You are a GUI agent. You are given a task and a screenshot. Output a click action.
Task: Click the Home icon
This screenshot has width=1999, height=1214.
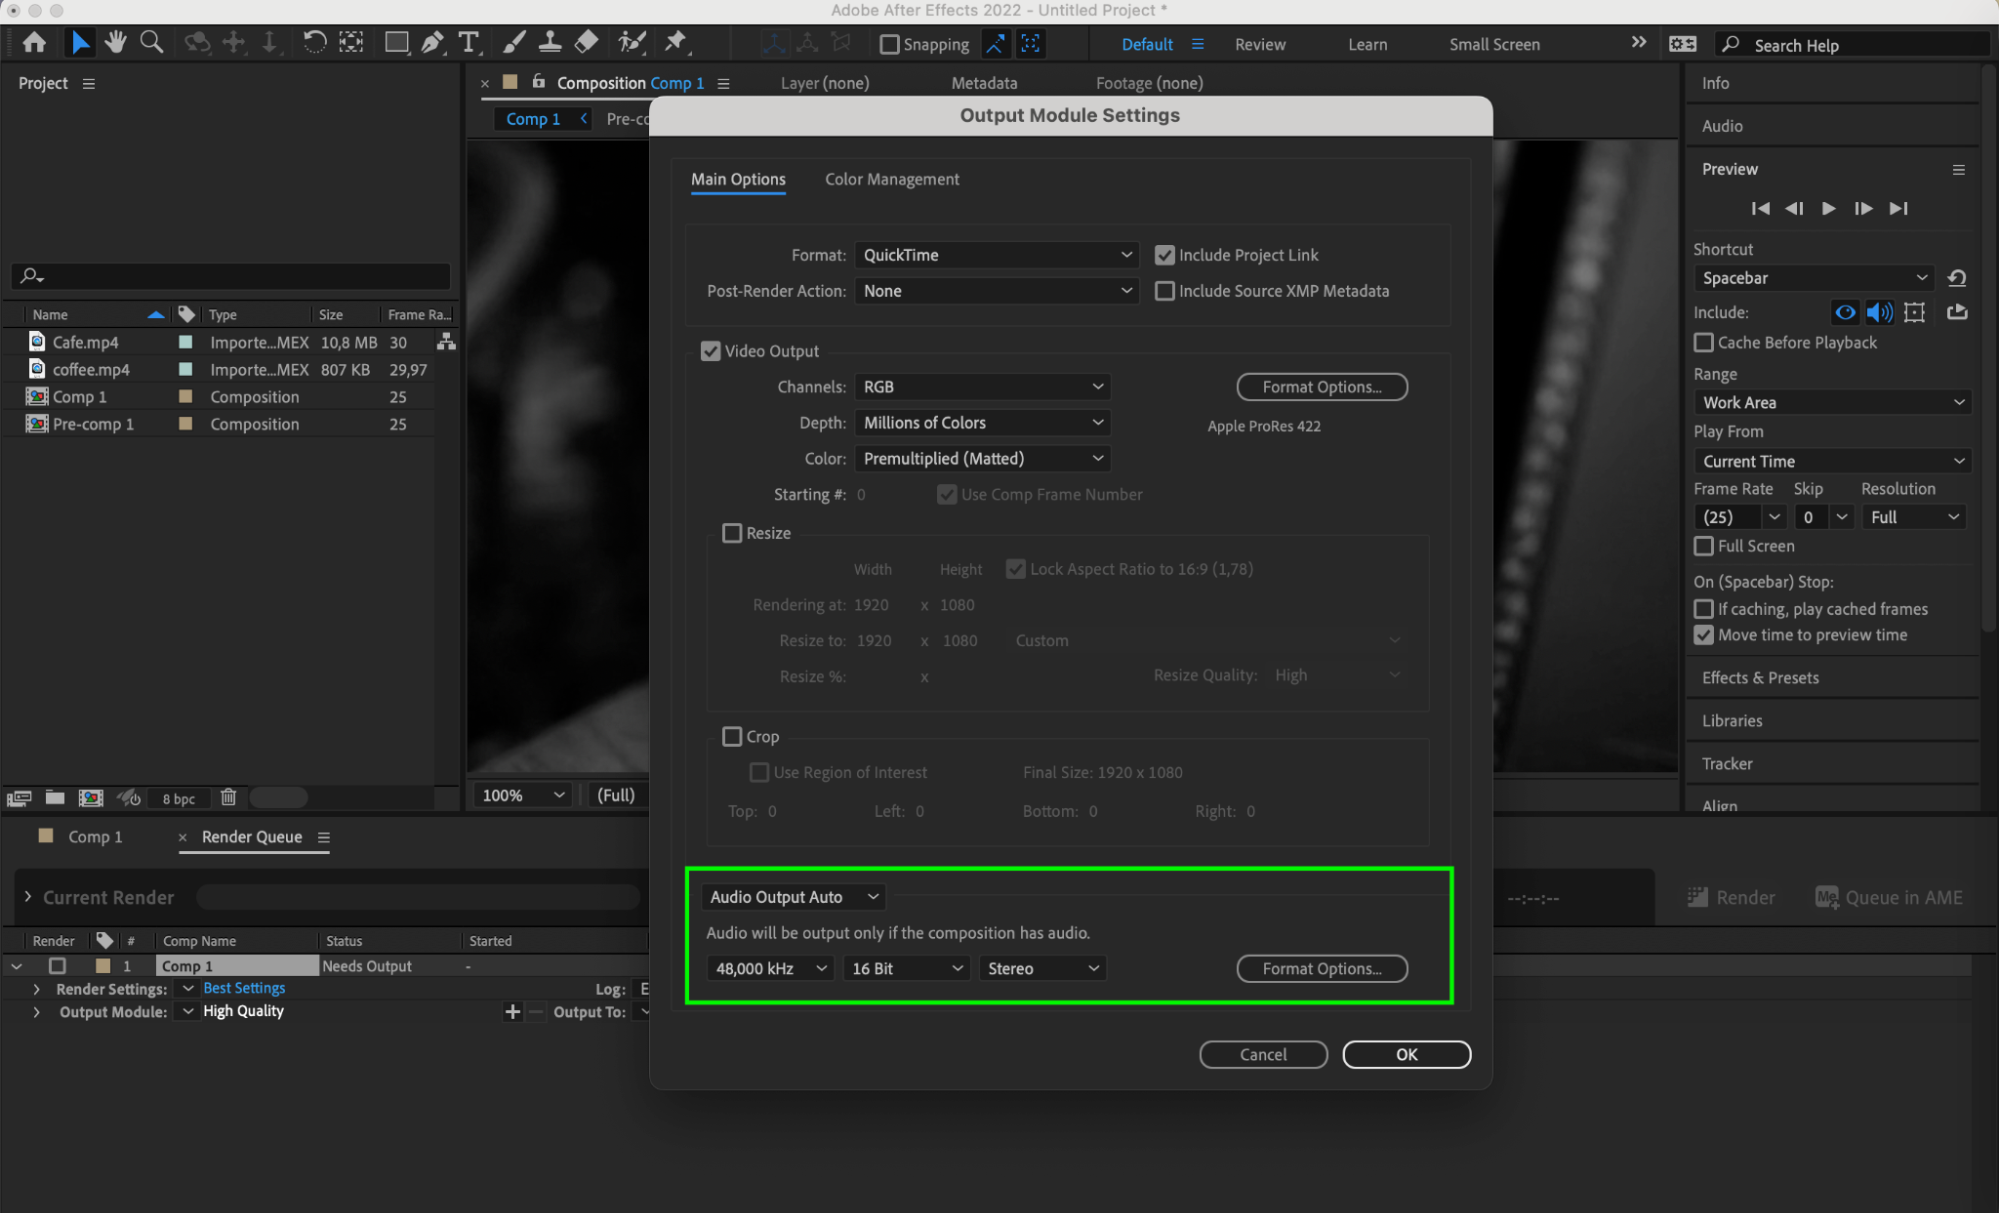tap(34, 42)
